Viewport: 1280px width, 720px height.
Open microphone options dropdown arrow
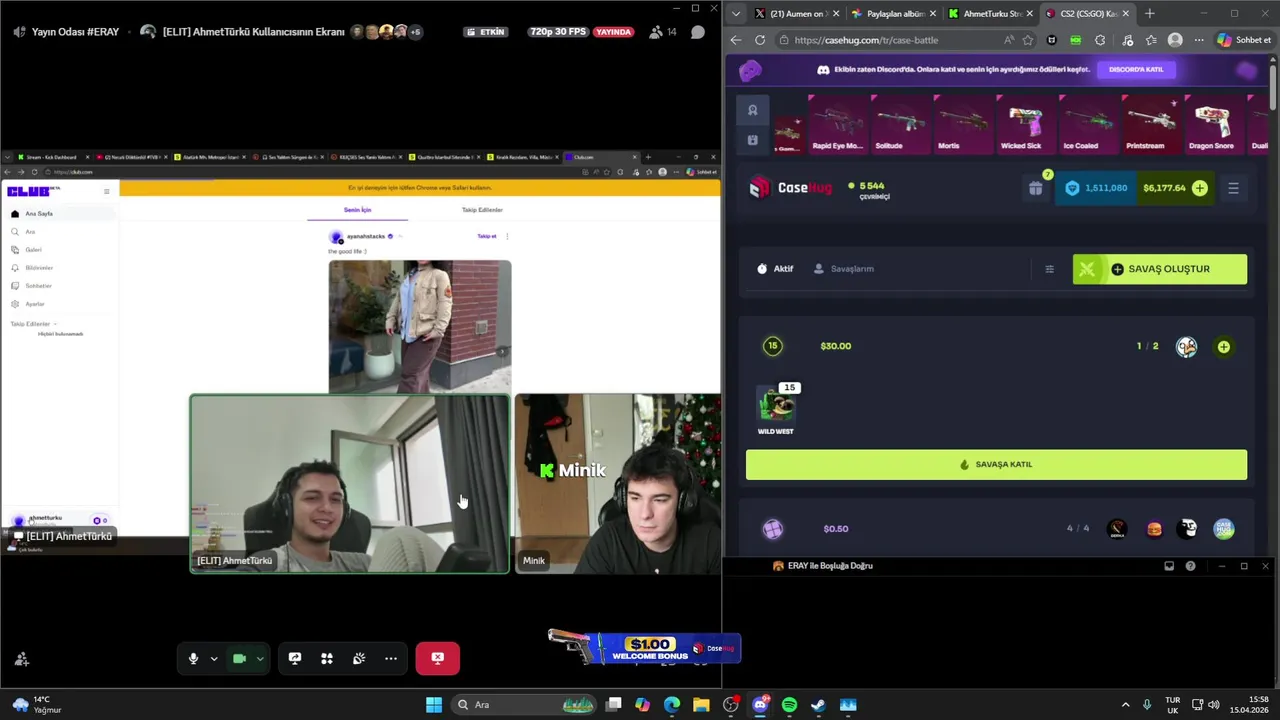pyautogui.click(x=214, y=658)
